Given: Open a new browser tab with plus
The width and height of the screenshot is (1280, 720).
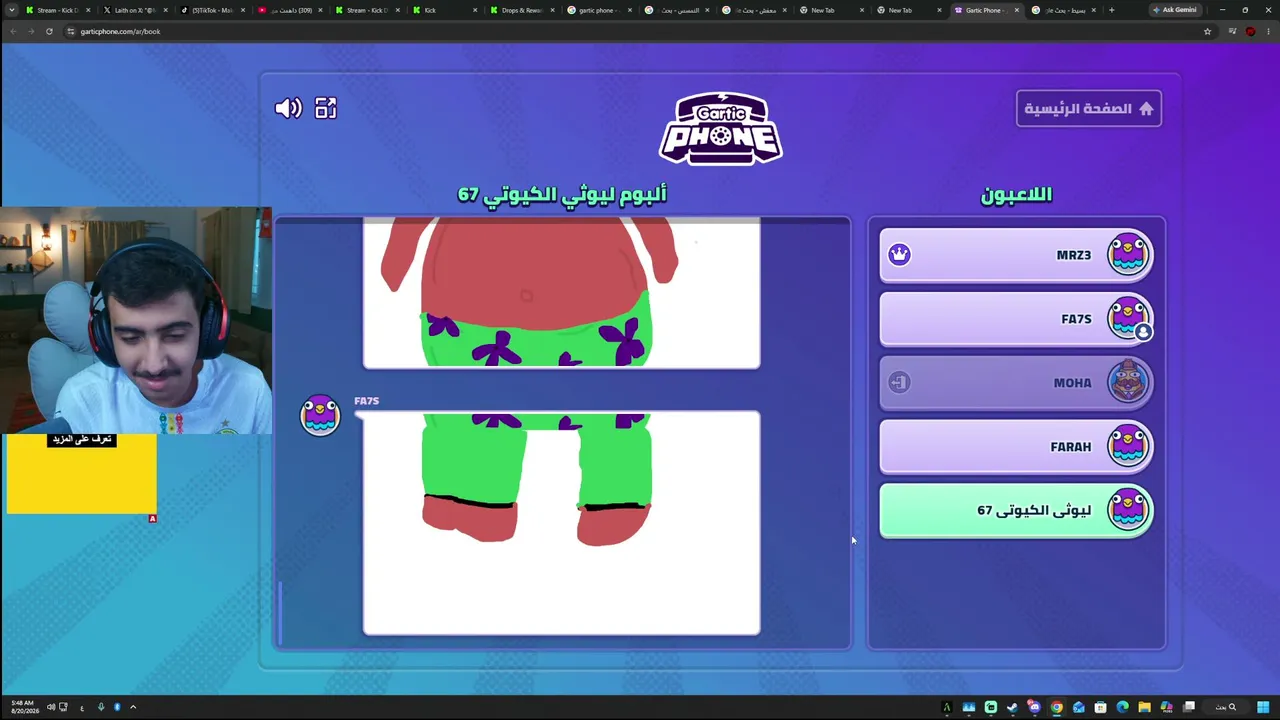Looking at the screenshot, I should point(1111,10).
